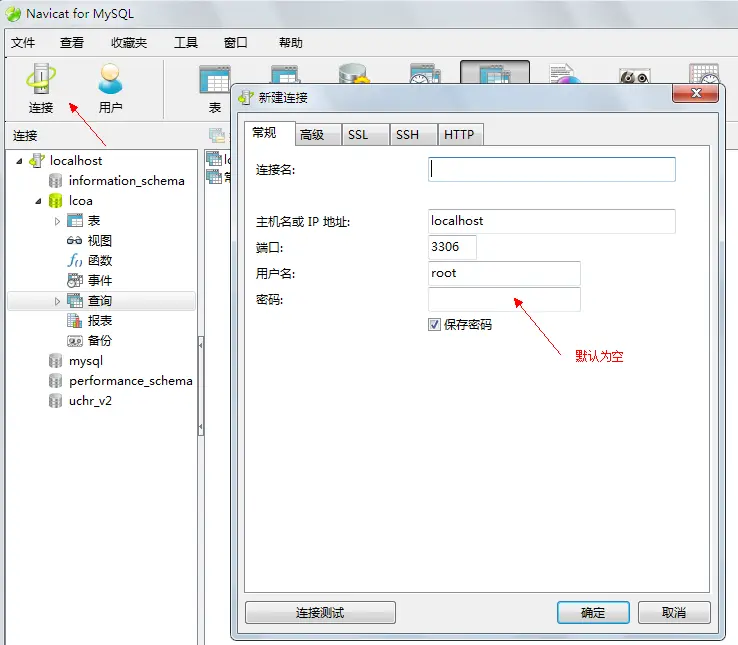Switch to the HTTP tab
Viewport: 738px width, 645px height.
tap(460, 135)
